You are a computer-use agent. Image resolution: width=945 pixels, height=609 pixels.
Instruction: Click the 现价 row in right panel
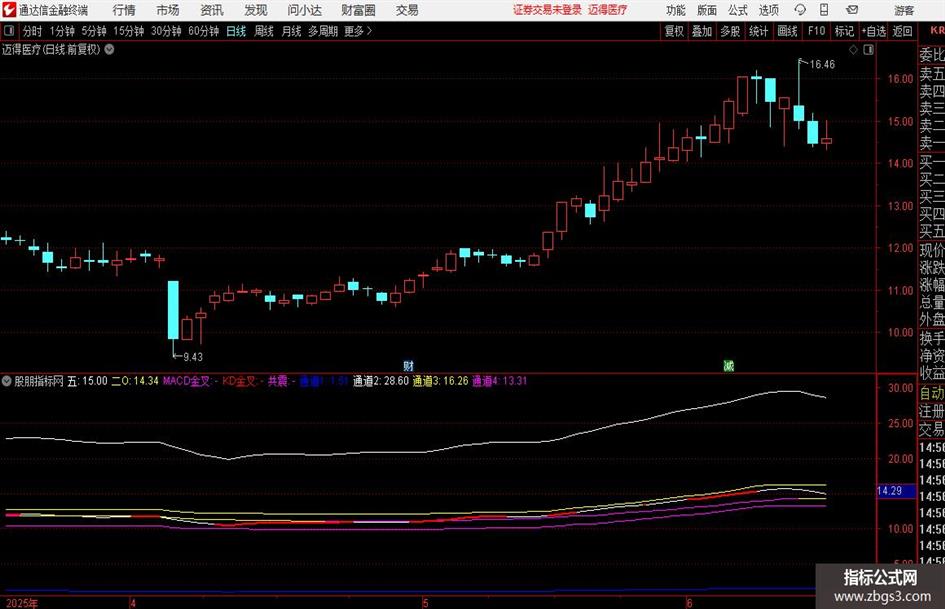(x=932, y=250)
